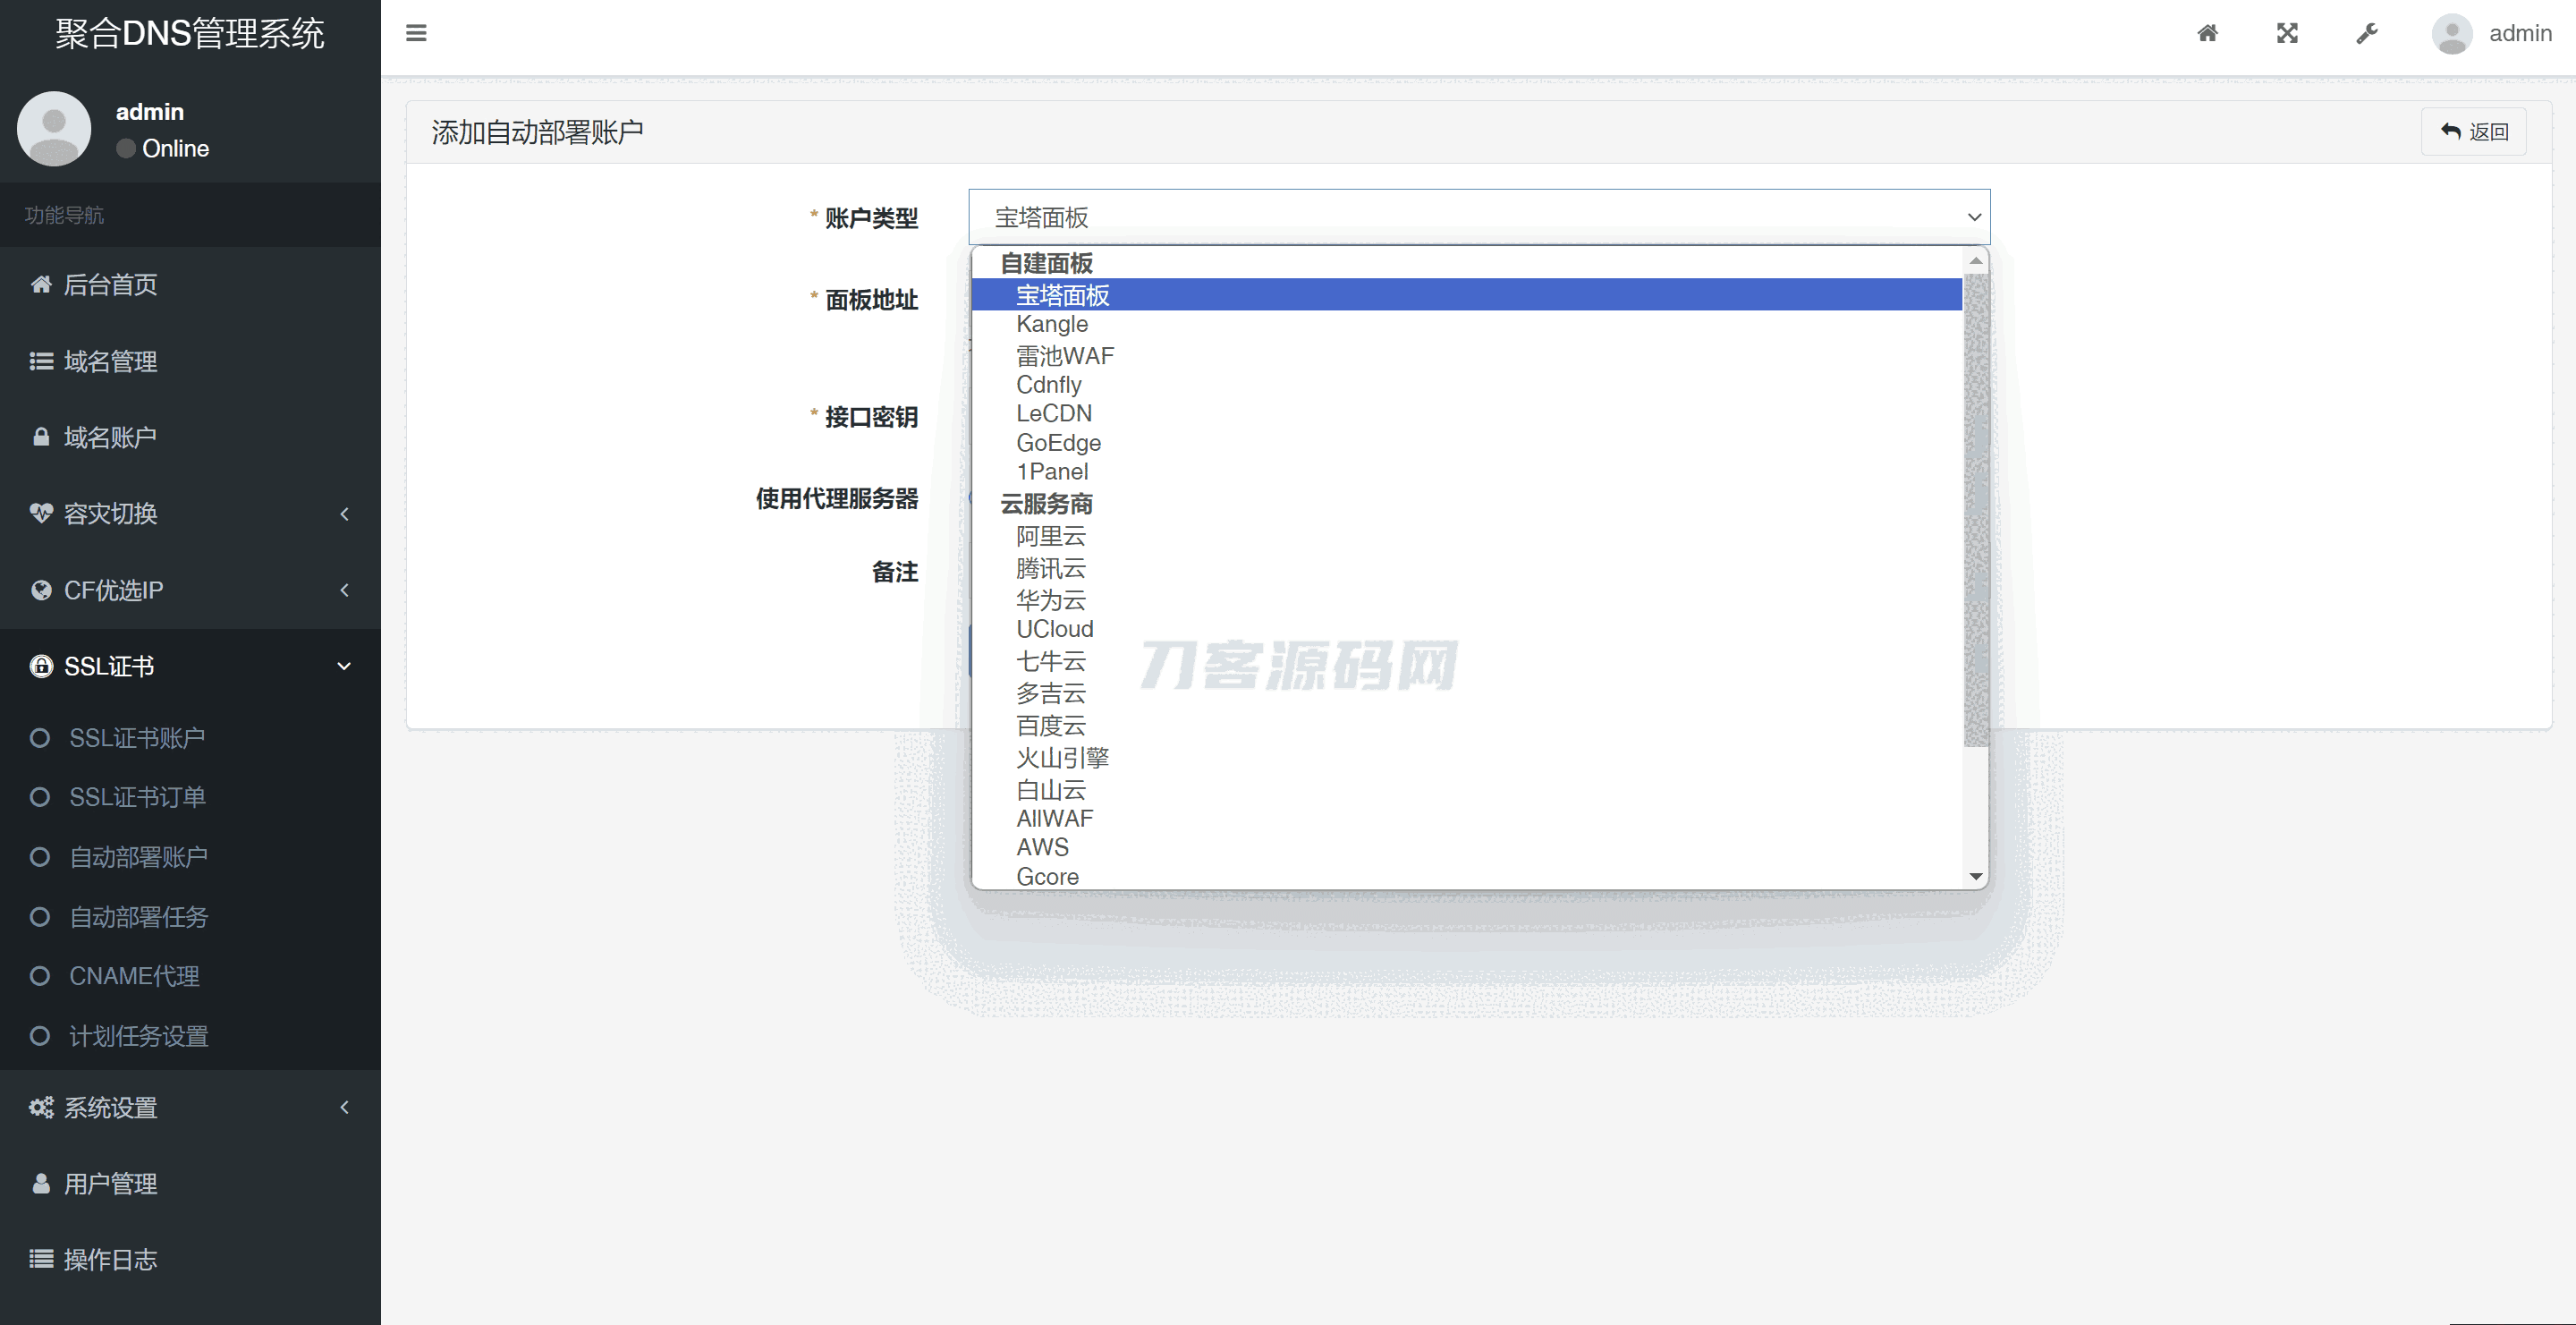
Task: Click the dropdown list scroll down arrow
Action: click(1975, 877)
